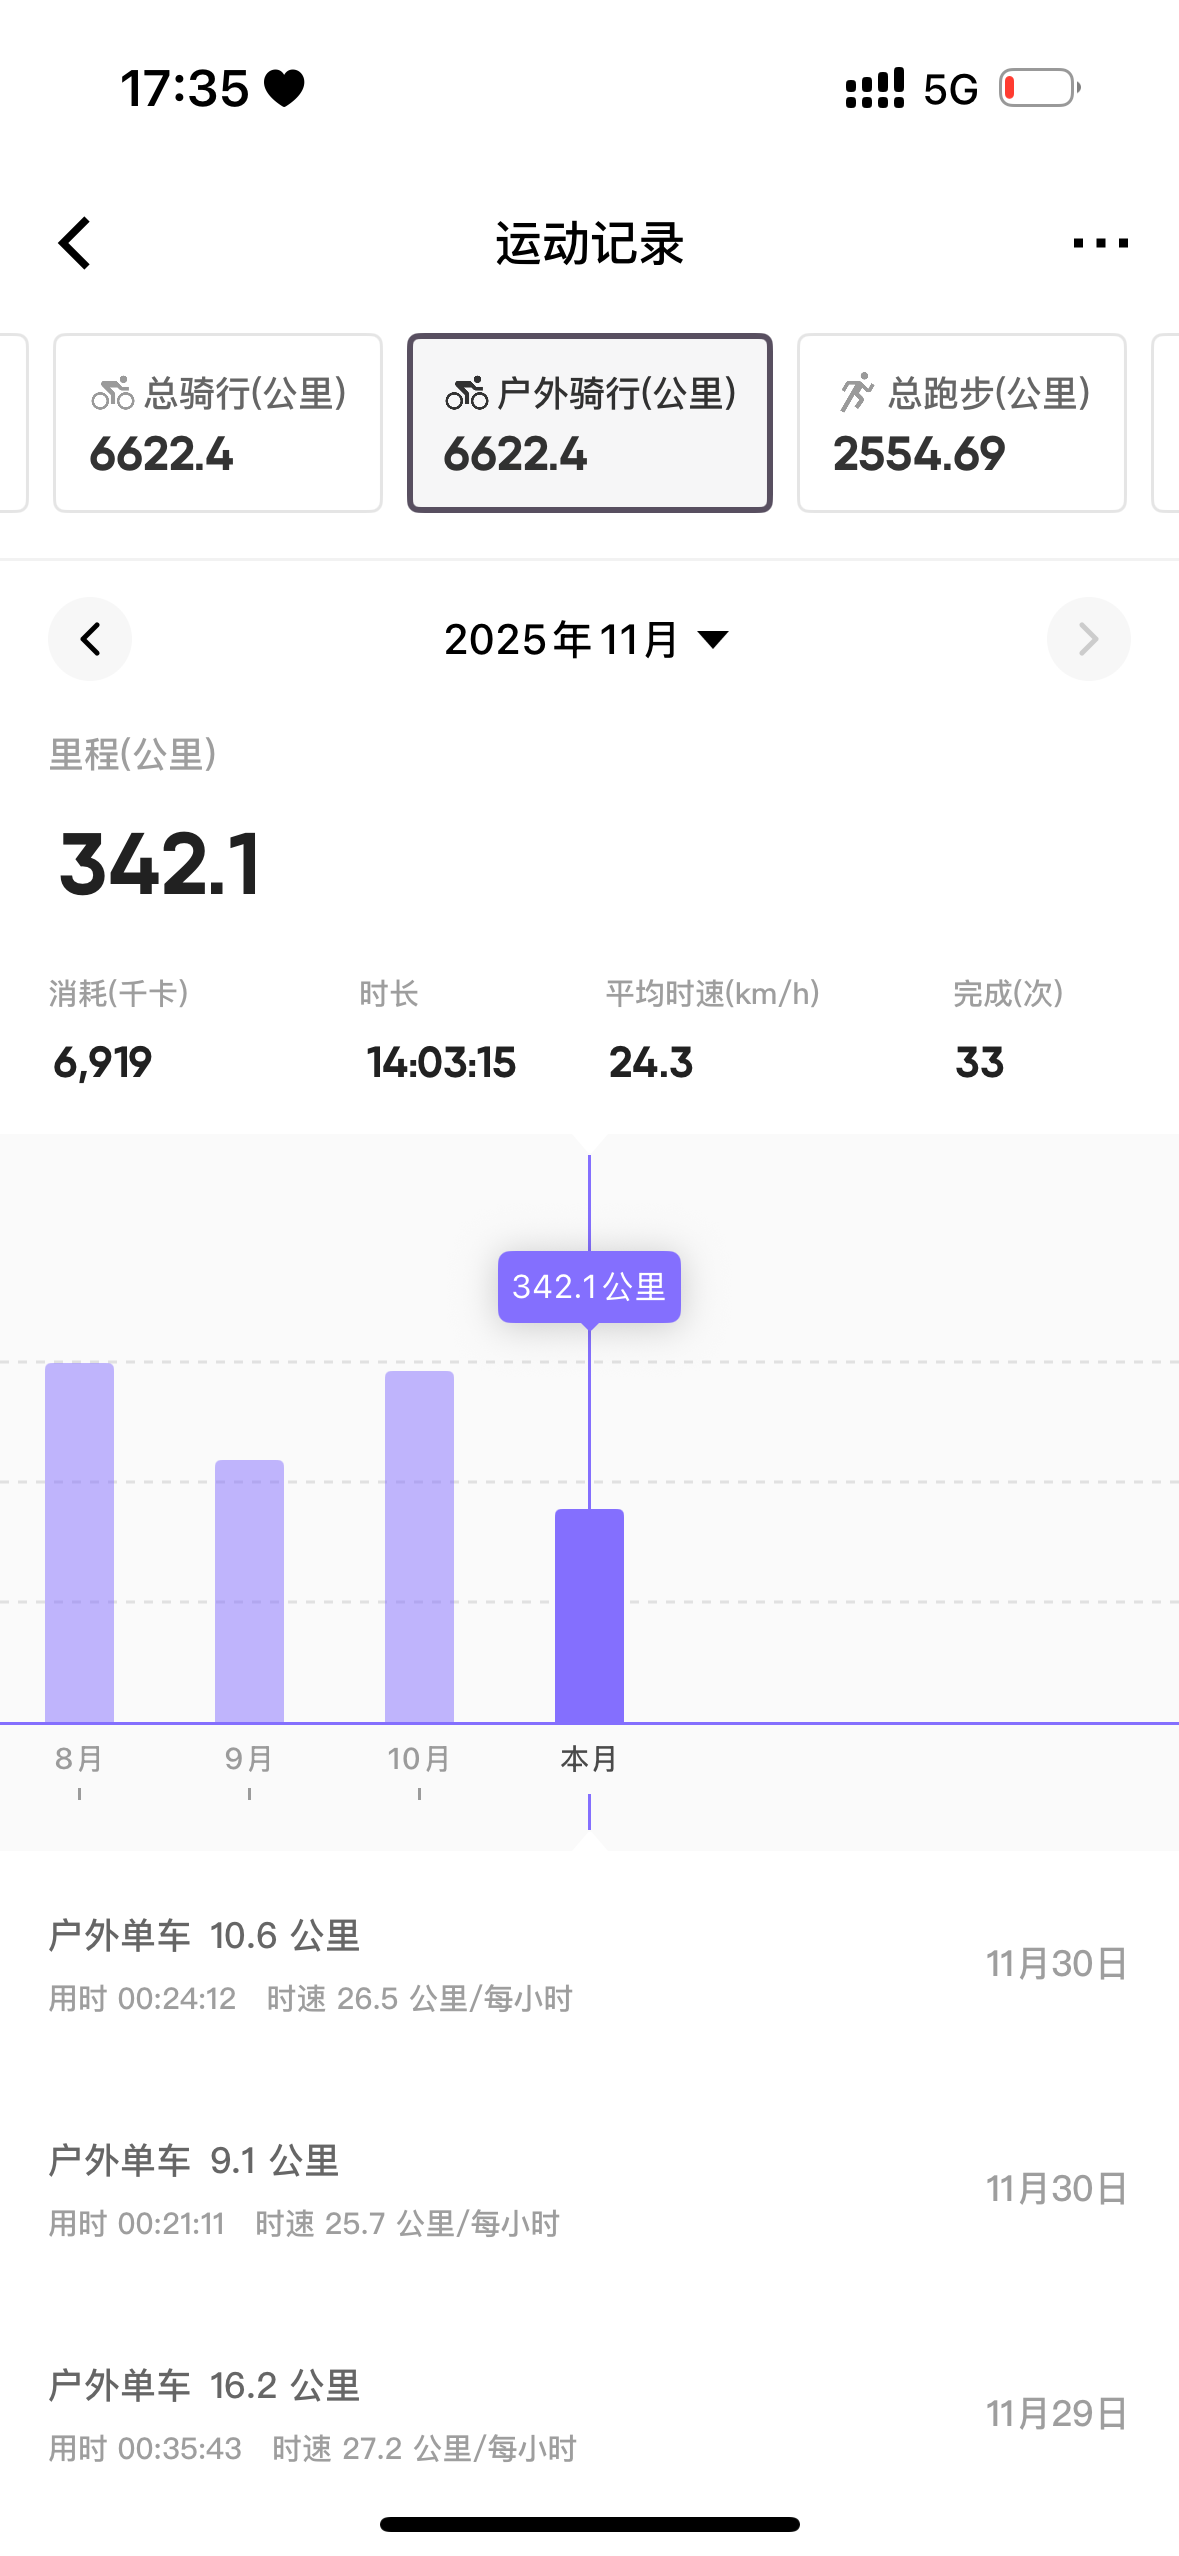Tap the 消耗(千卡) 6,919 stat
1179x2556 pixels.
tap(119, 1030)
